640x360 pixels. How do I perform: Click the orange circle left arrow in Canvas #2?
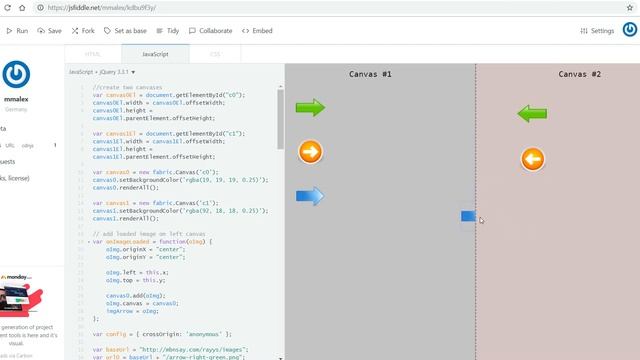[x=533, y=159]
